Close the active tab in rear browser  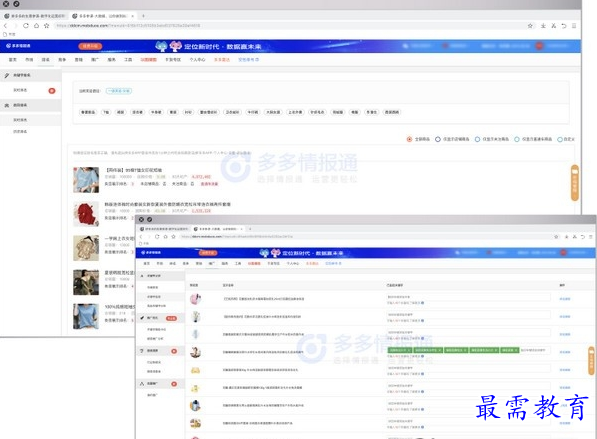(x=132, y=16)
